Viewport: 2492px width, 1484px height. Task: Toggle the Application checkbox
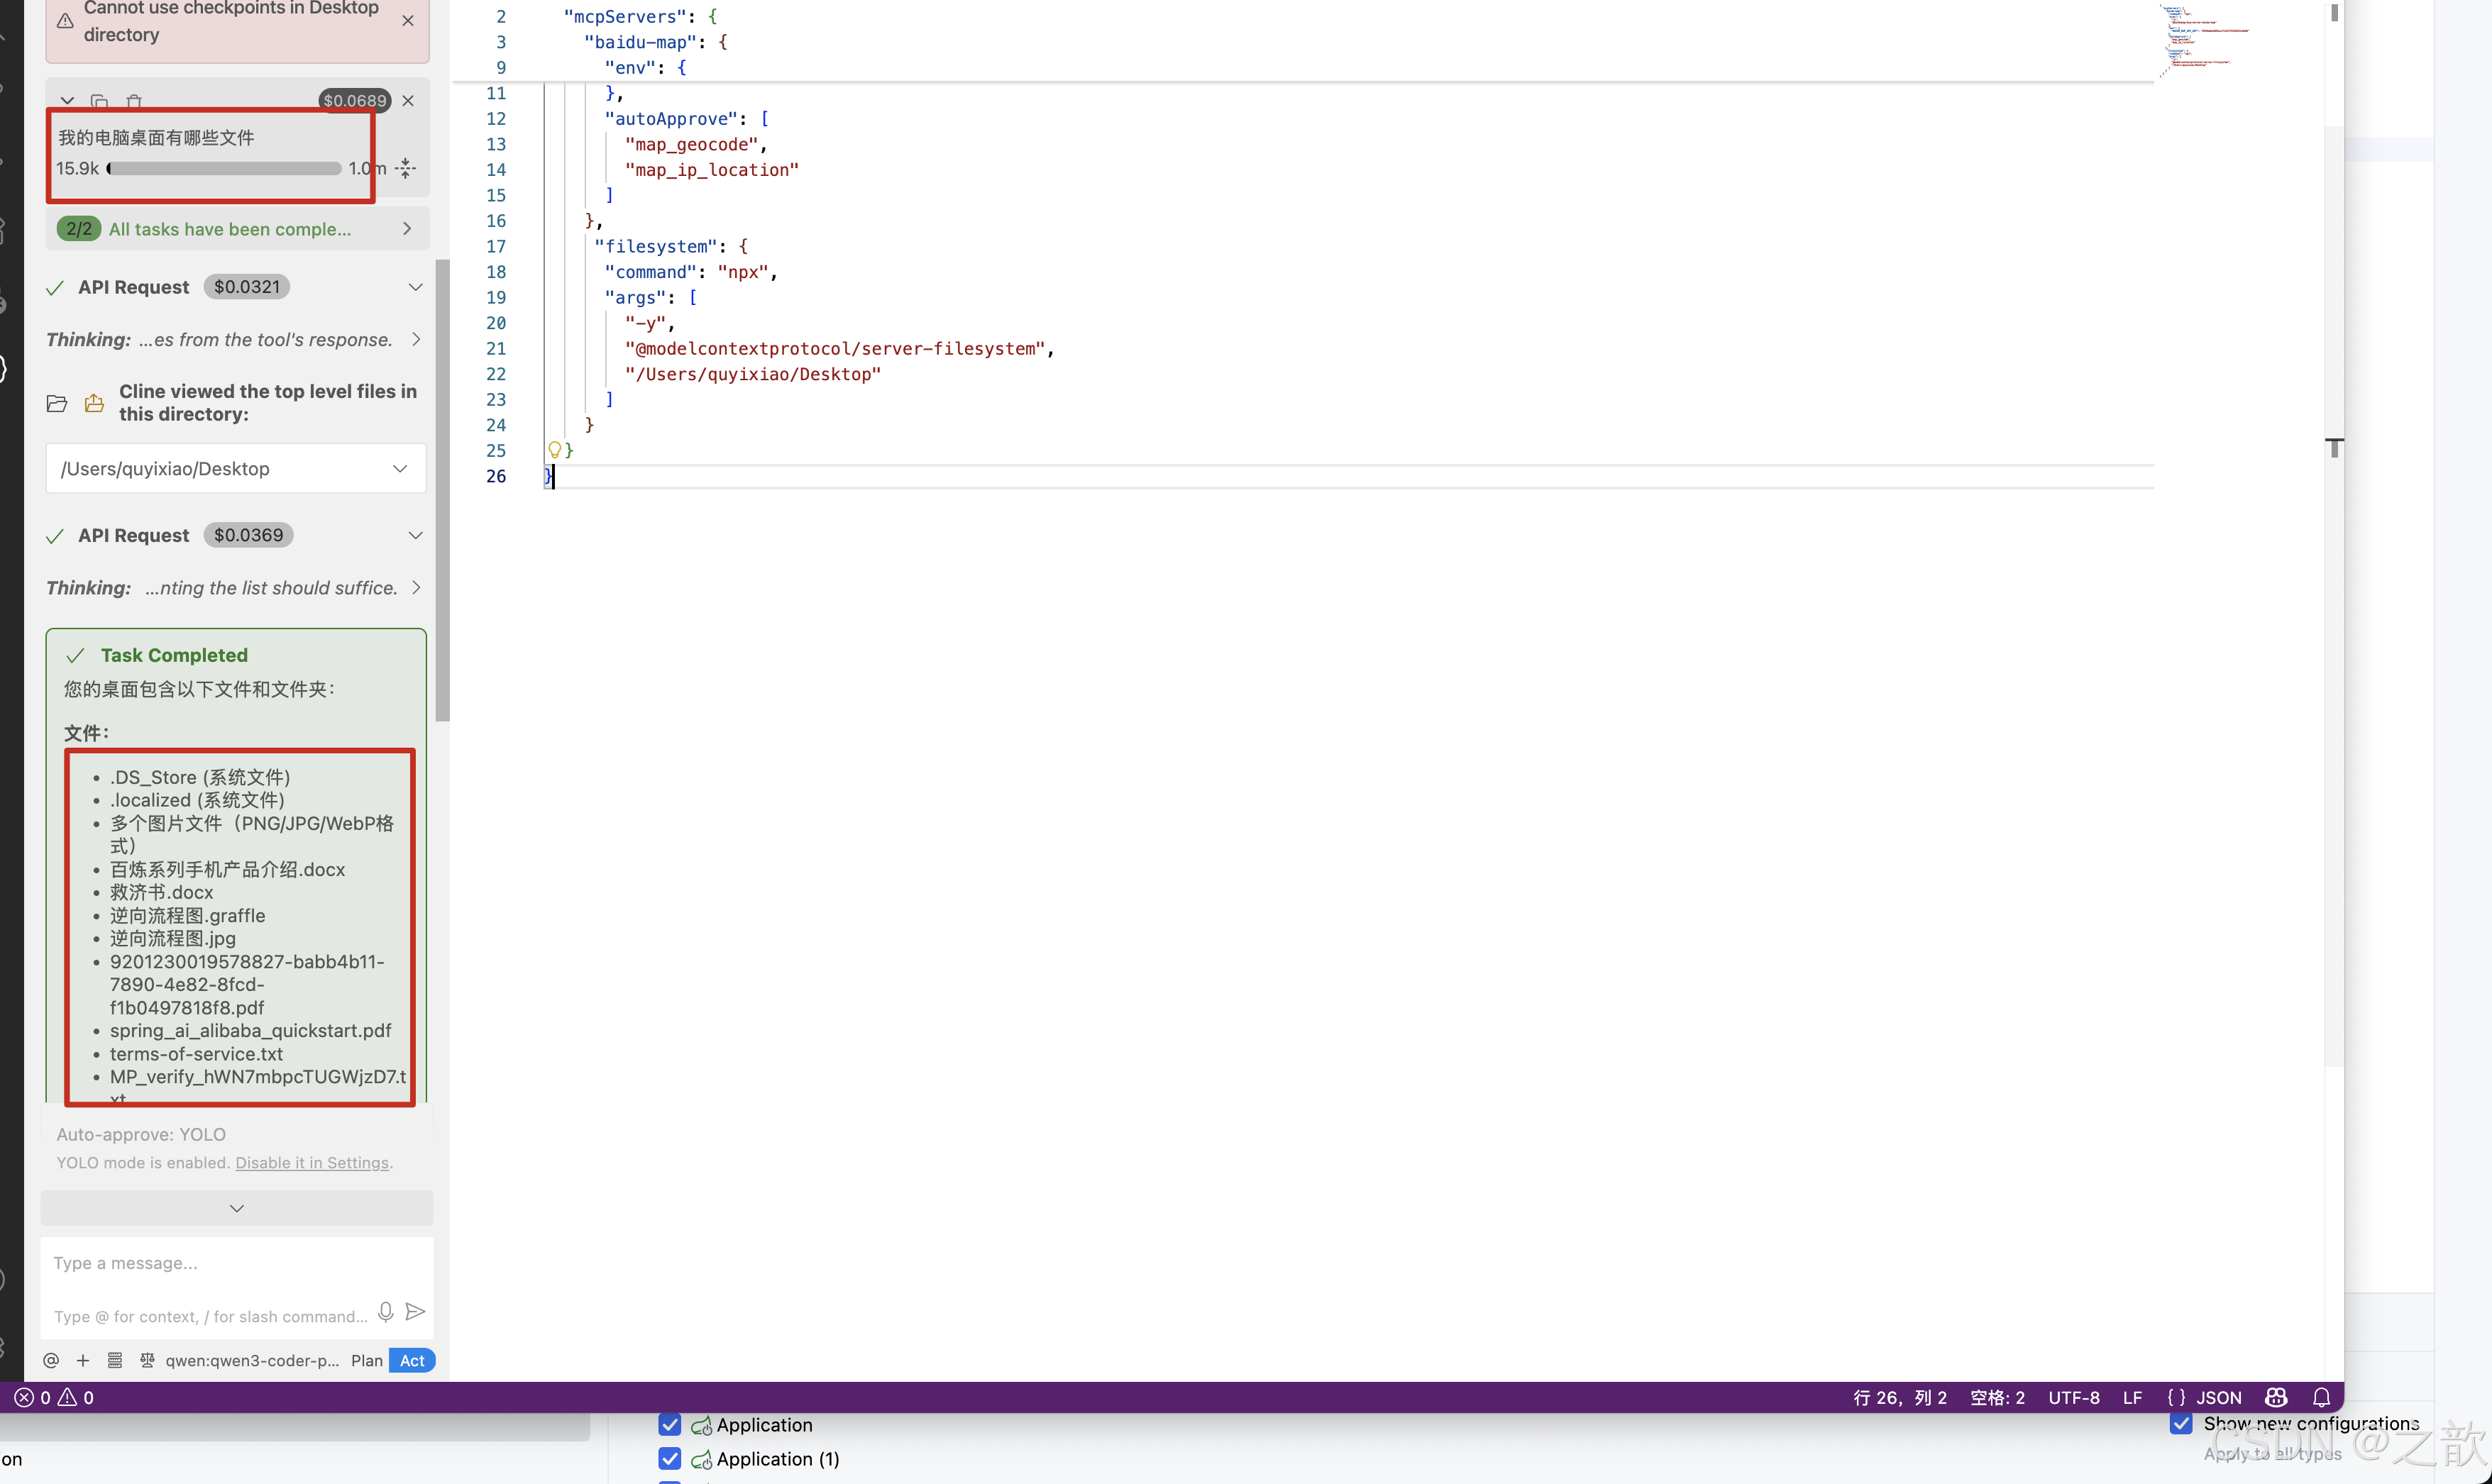point(670,1424)
